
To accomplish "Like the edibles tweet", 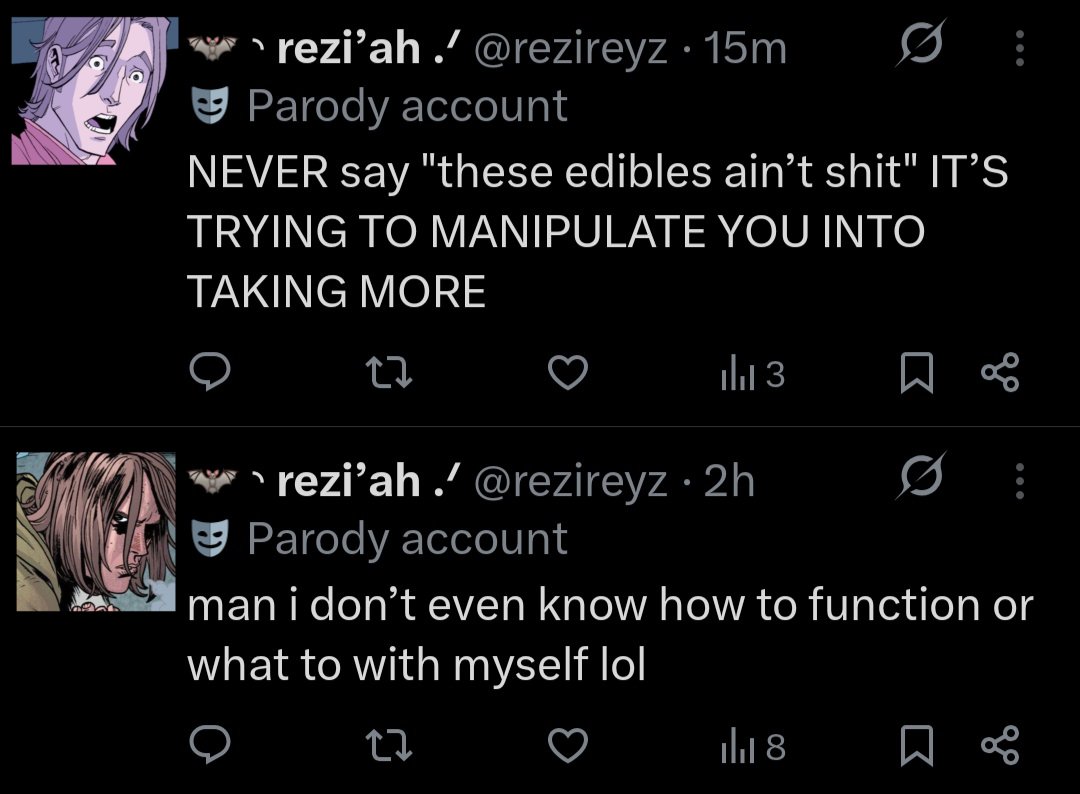I will click(568, 373).
